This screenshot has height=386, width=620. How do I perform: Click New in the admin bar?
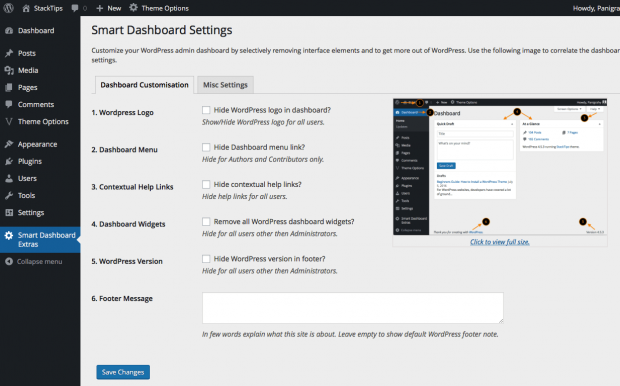(114, 8)
